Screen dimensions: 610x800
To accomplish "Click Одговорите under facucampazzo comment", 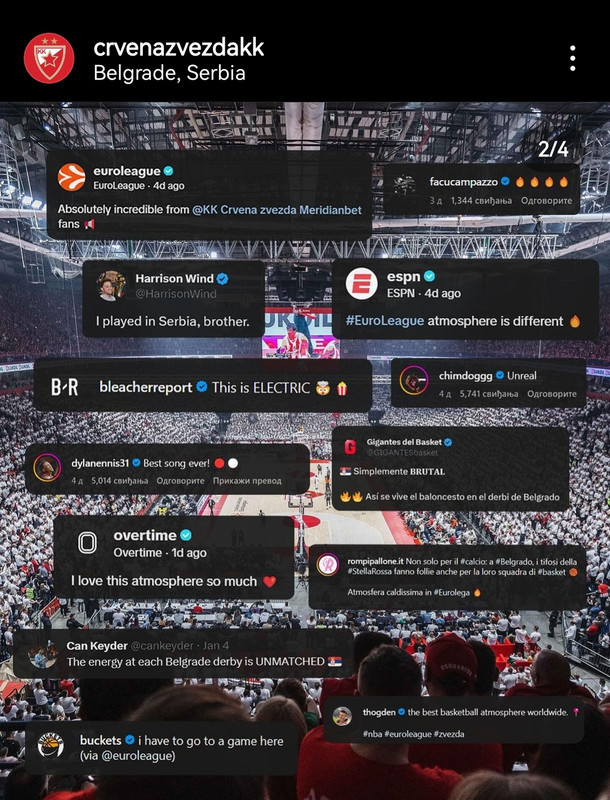I will (x=546, y=201).
